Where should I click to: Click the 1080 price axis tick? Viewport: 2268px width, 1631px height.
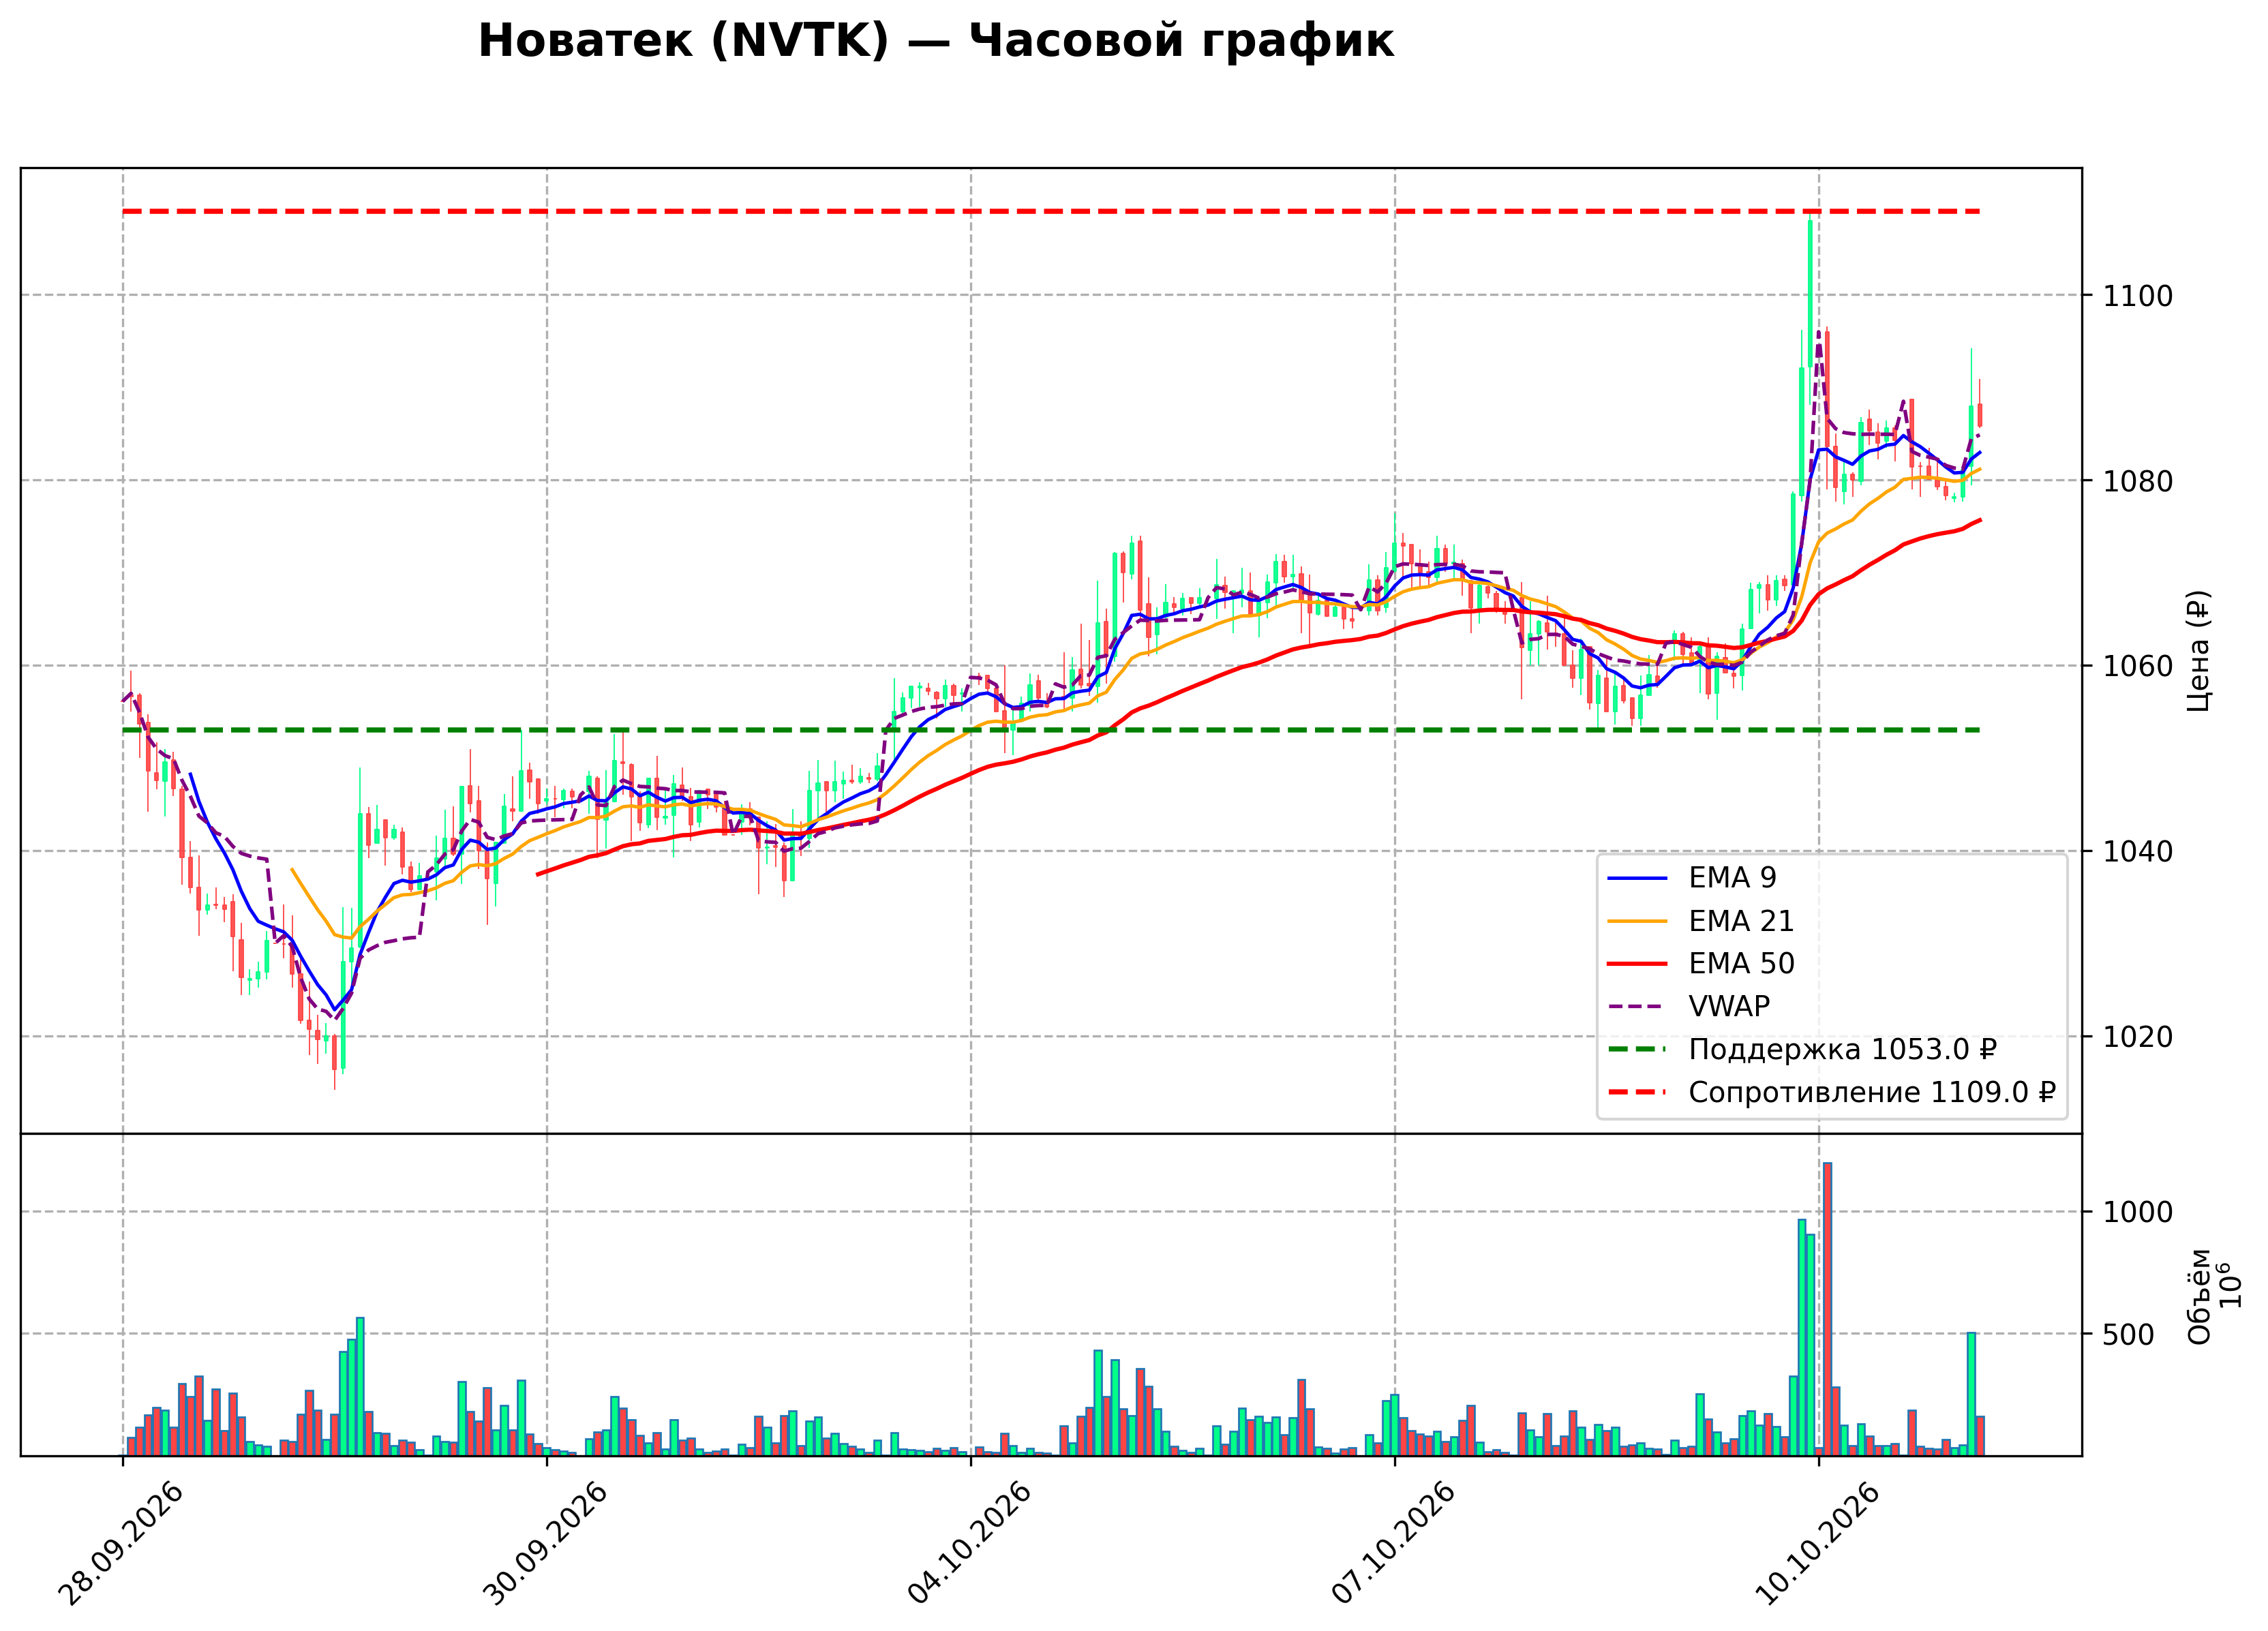(x=2137, y=481)
